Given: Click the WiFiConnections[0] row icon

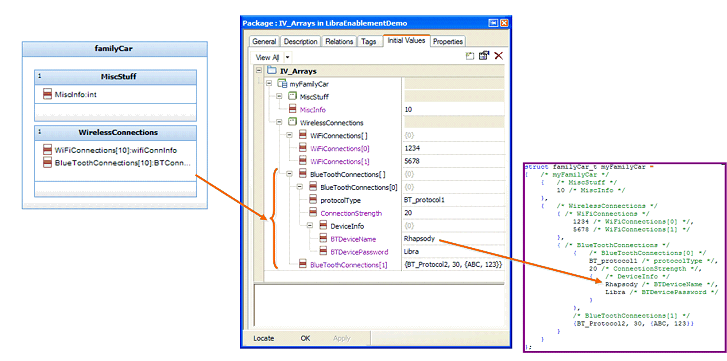Looking at the screenshot, I should (303, 148).
